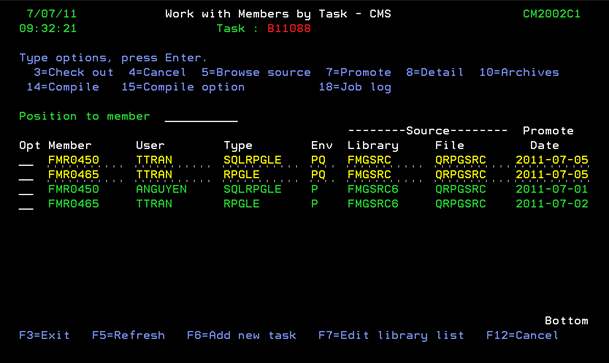Click option 5=Browse source
The width and height of the screenshot is (609, 363).
[256, 72]
